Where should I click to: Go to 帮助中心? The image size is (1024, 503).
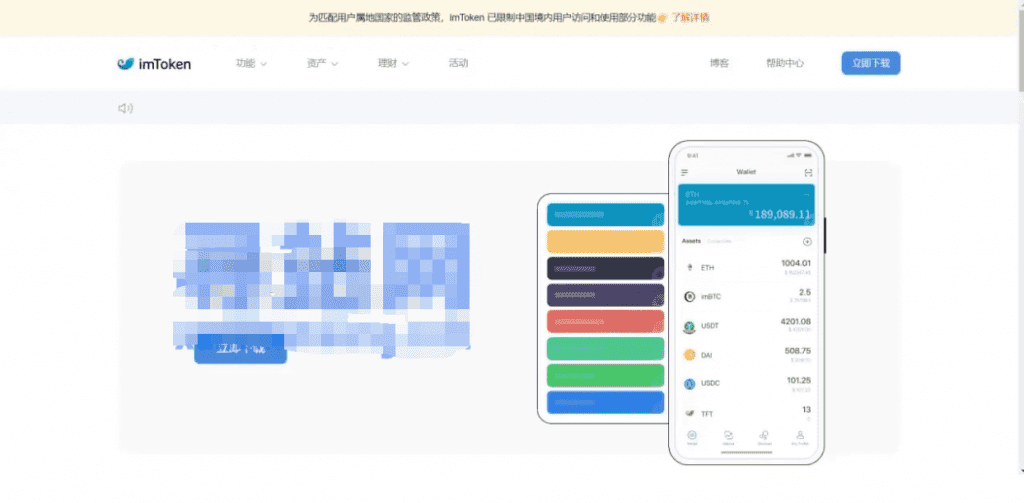(x=785, y=63)
